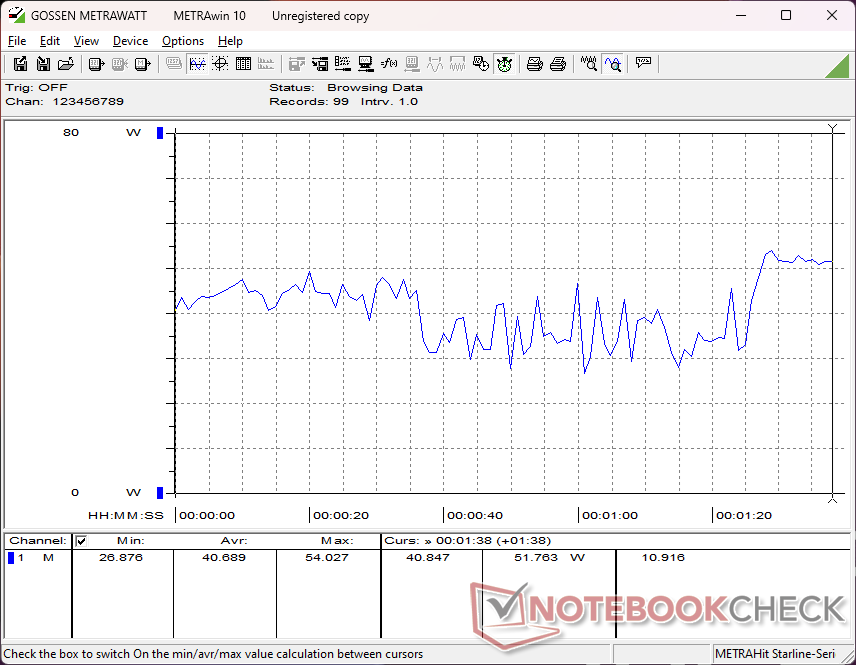This screenshot has width=856, height=665.
Task: Click the save-export disk icon
Action: 20,64
